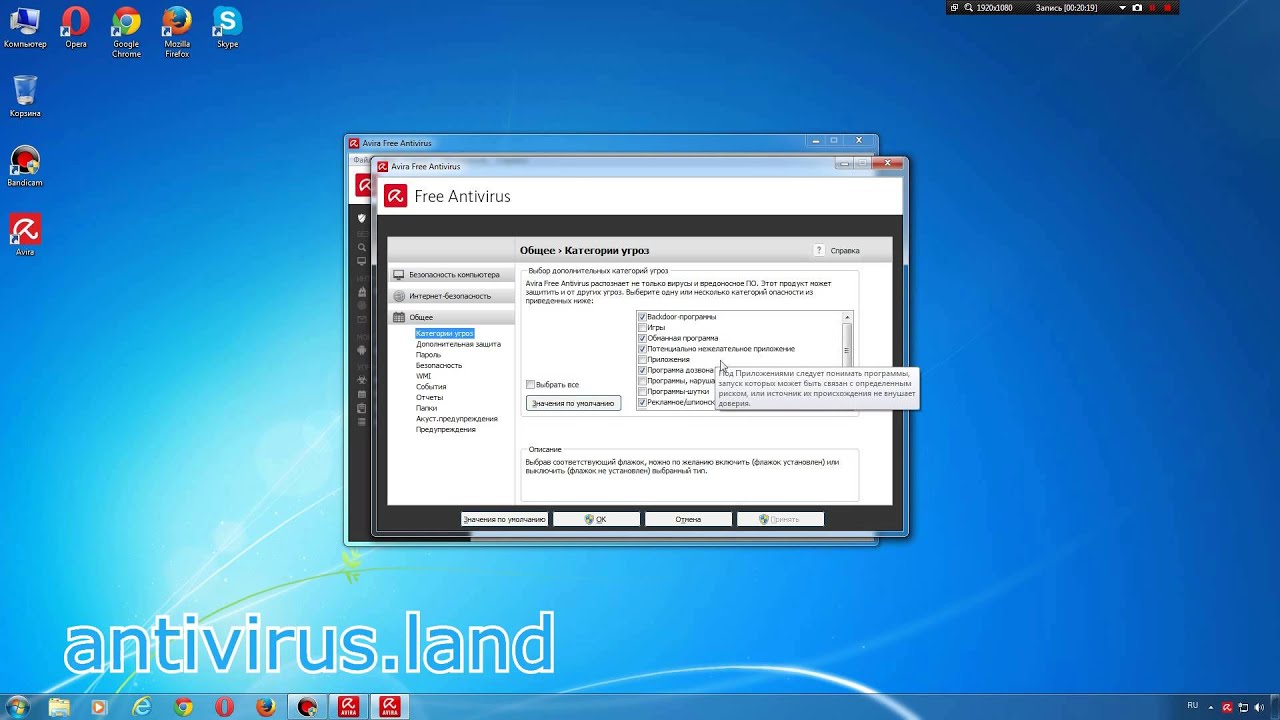Open the Справка help link
The image size is (1280, 720).
tap(845, 251)
